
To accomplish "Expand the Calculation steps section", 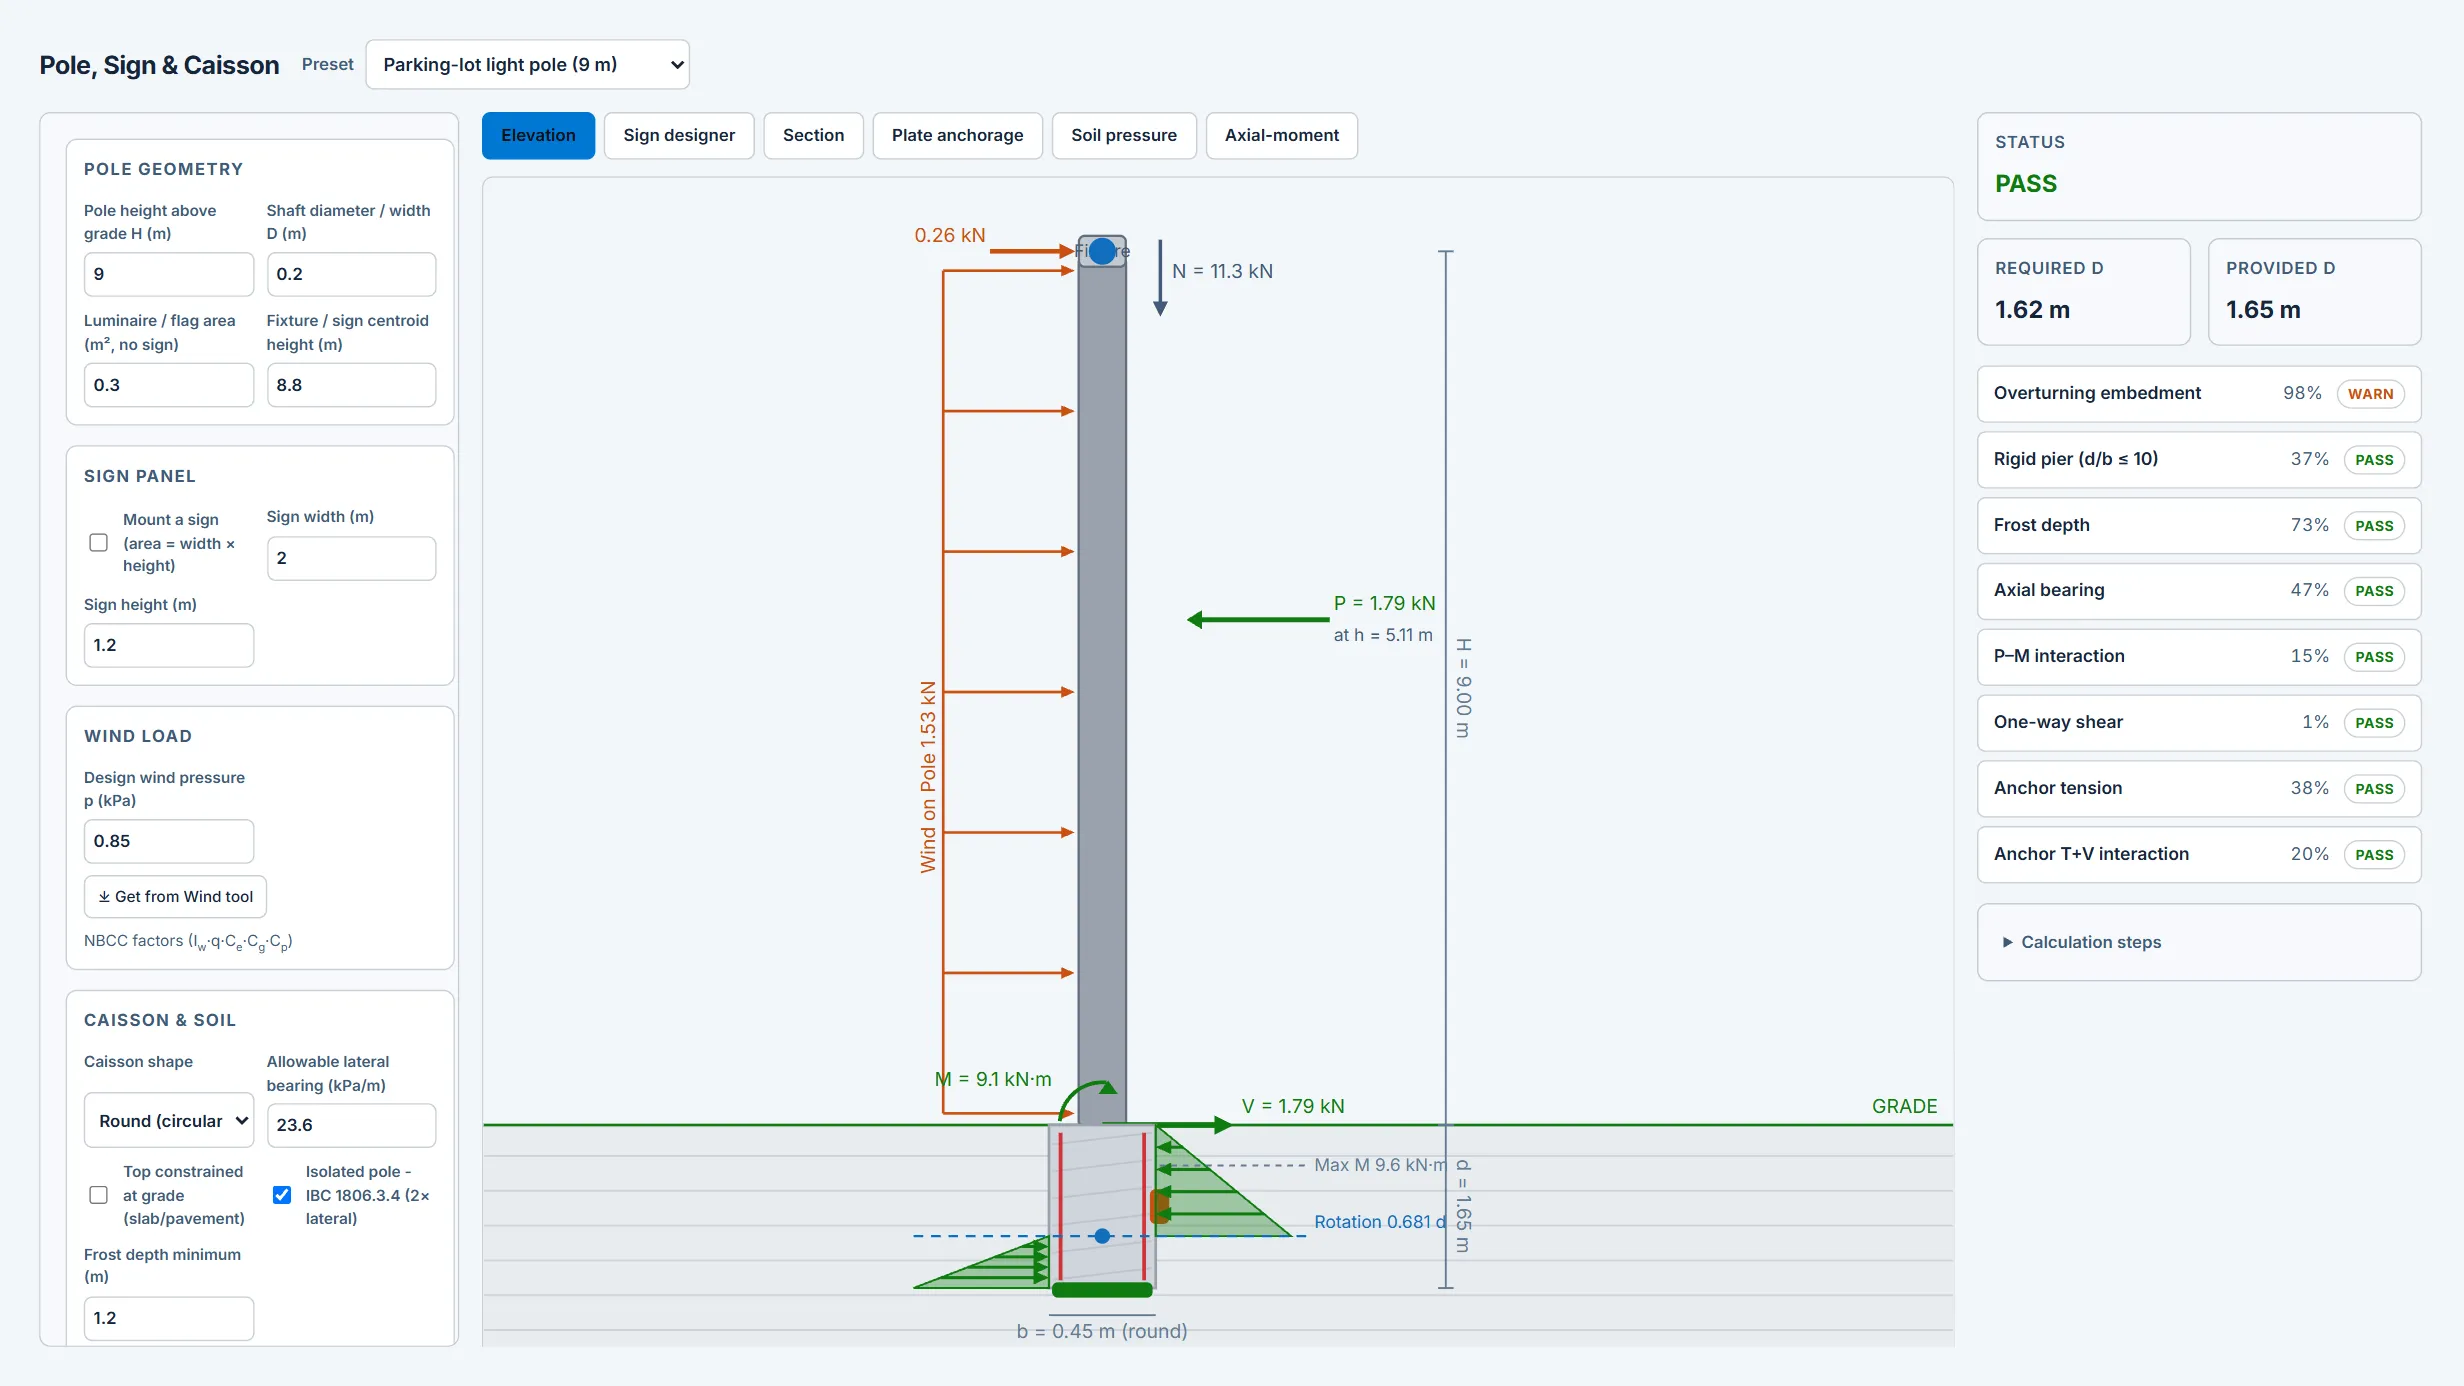I will click(2090, 942).
